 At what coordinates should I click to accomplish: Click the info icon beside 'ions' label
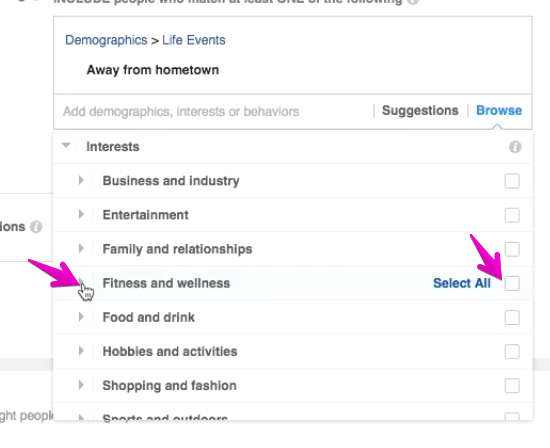pyautogui.click(x=36, y=227)
